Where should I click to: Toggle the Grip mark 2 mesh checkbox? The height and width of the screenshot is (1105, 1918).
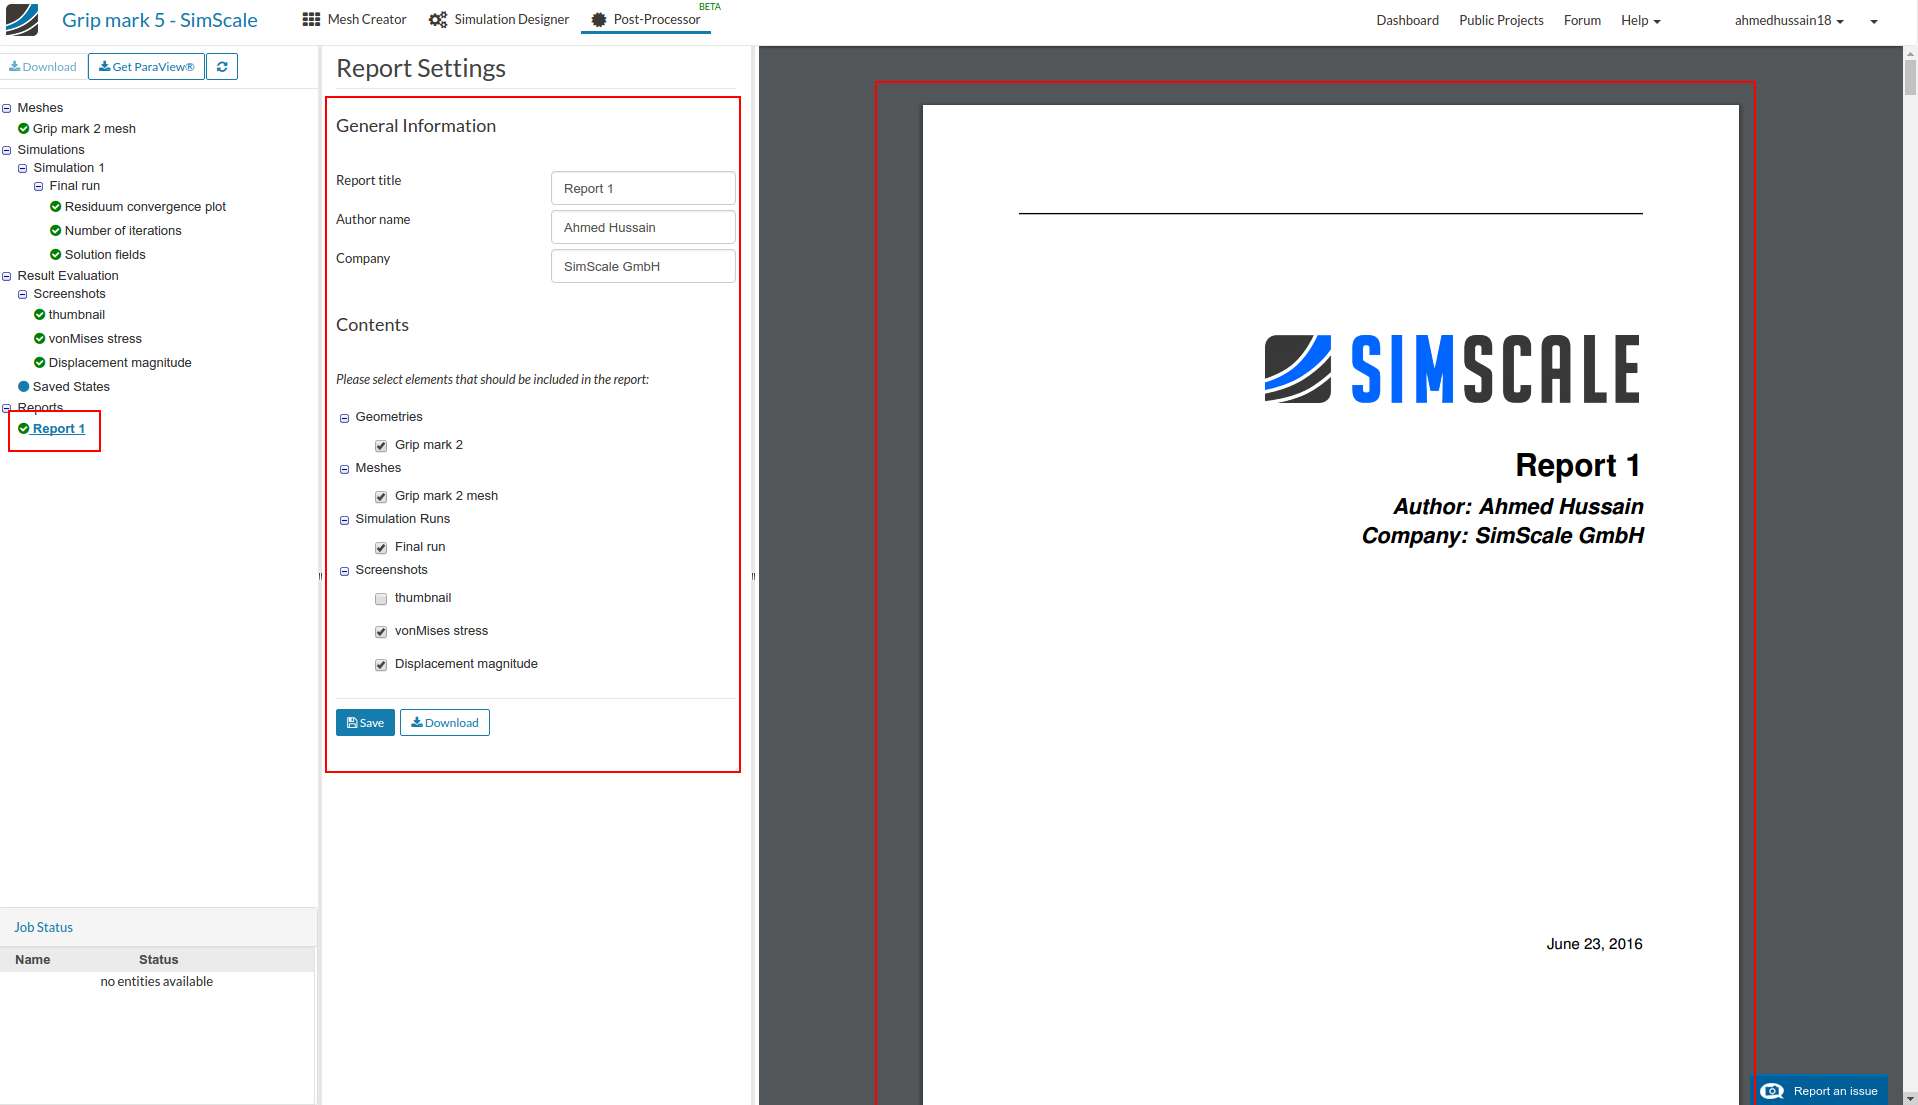coord(381,497)
